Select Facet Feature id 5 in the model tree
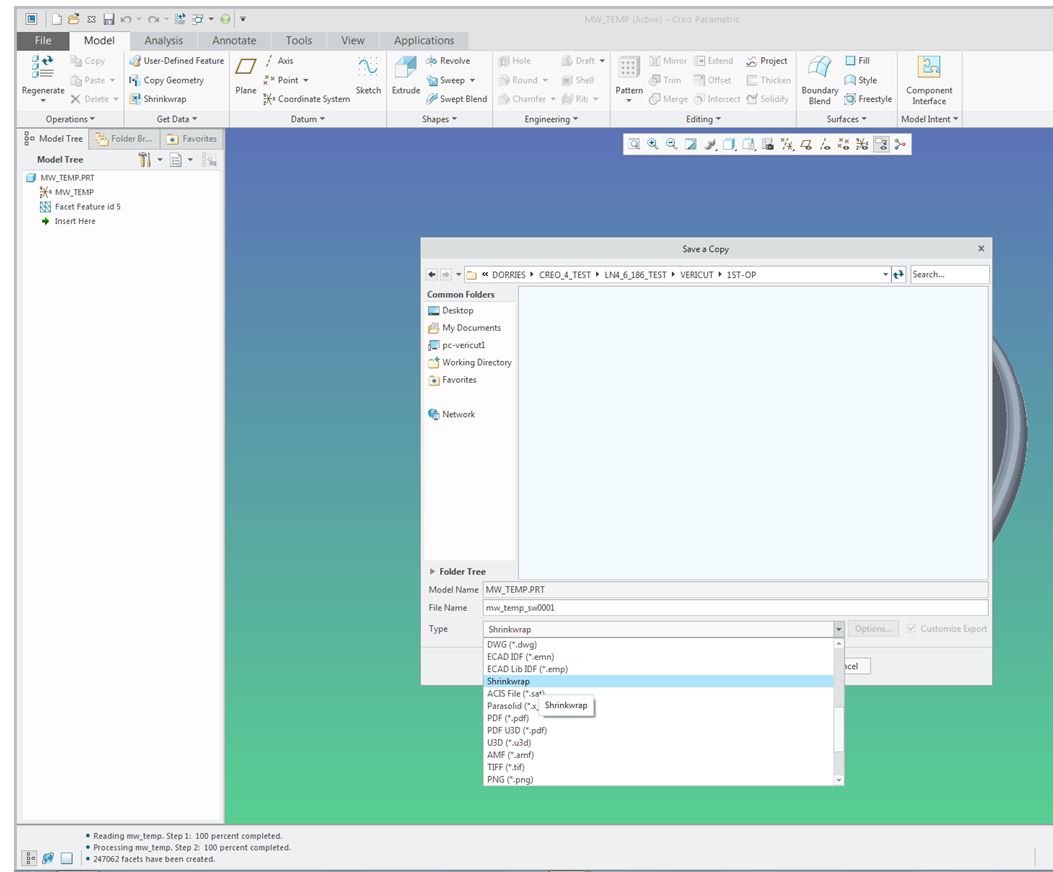This screenshot has width=1053, height=872. (x=81, y=207)
